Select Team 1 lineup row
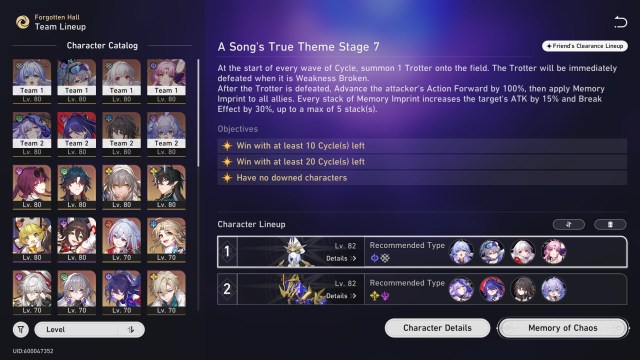 click(422, 252)
